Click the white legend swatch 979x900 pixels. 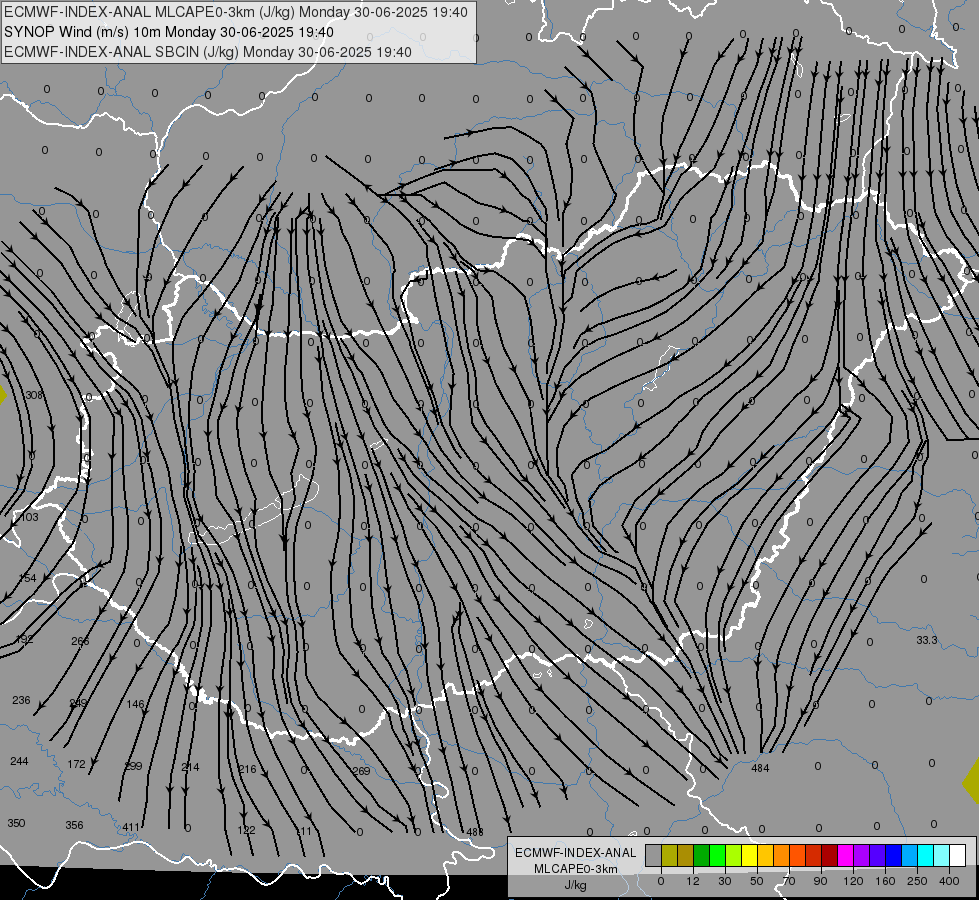tap(958, 855)
